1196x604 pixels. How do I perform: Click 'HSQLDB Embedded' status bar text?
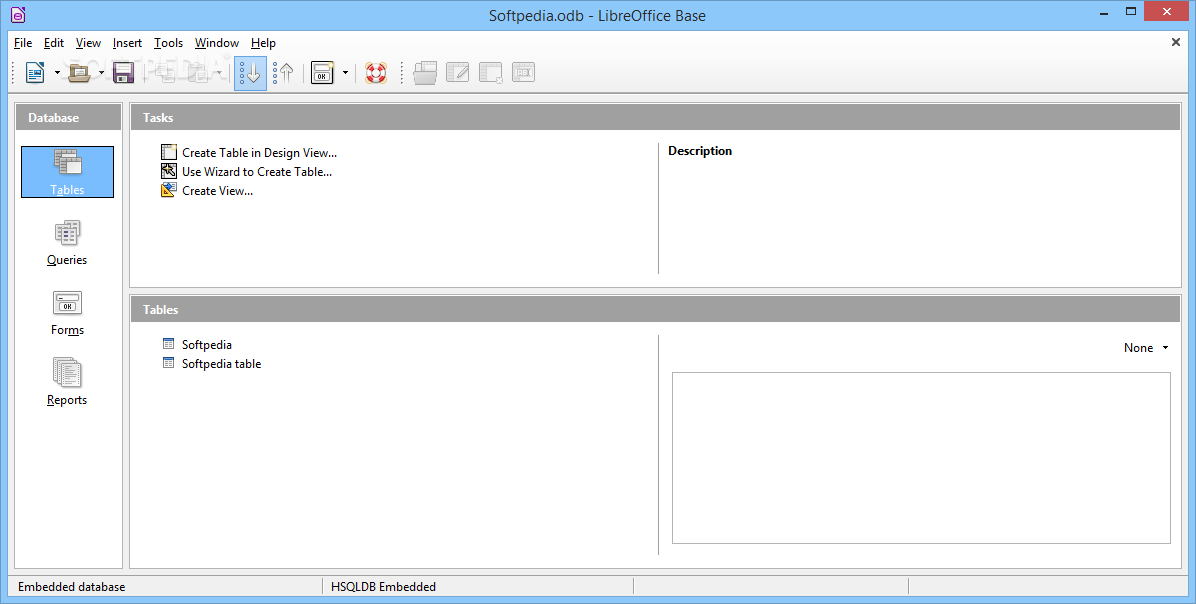coord(384,586)
